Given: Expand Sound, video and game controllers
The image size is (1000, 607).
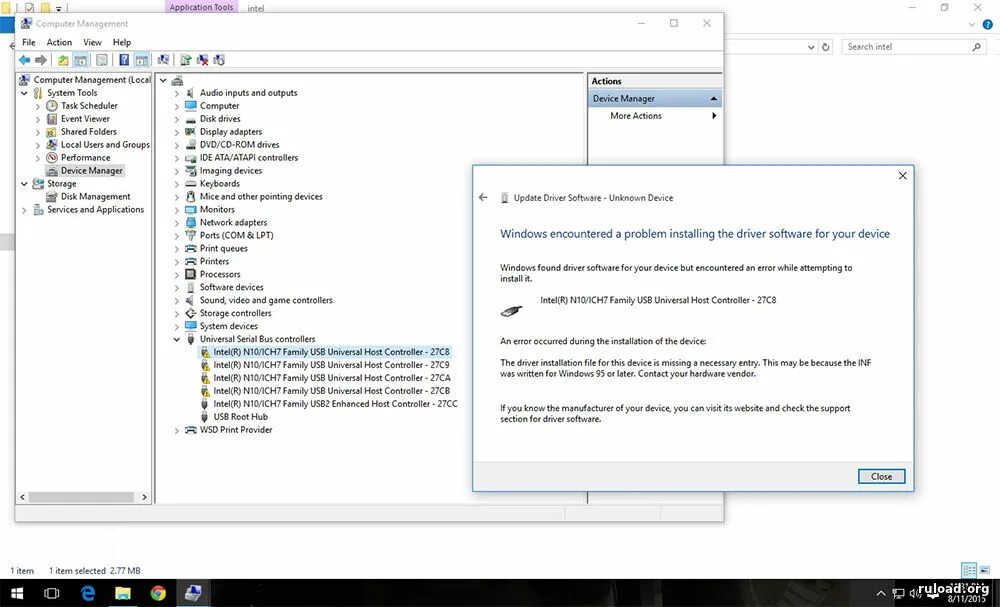Looking at the screenshot, I should [x=177, y=300].
